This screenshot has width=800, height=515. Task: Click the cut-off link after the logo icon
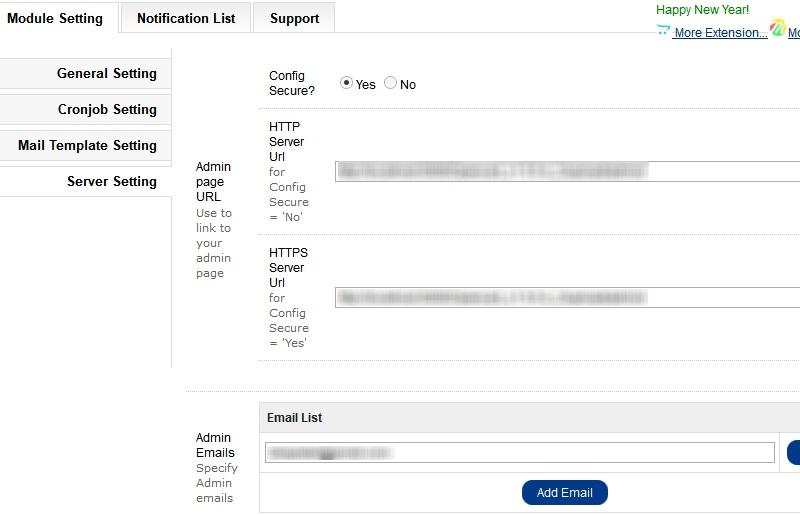click(794, 33)
